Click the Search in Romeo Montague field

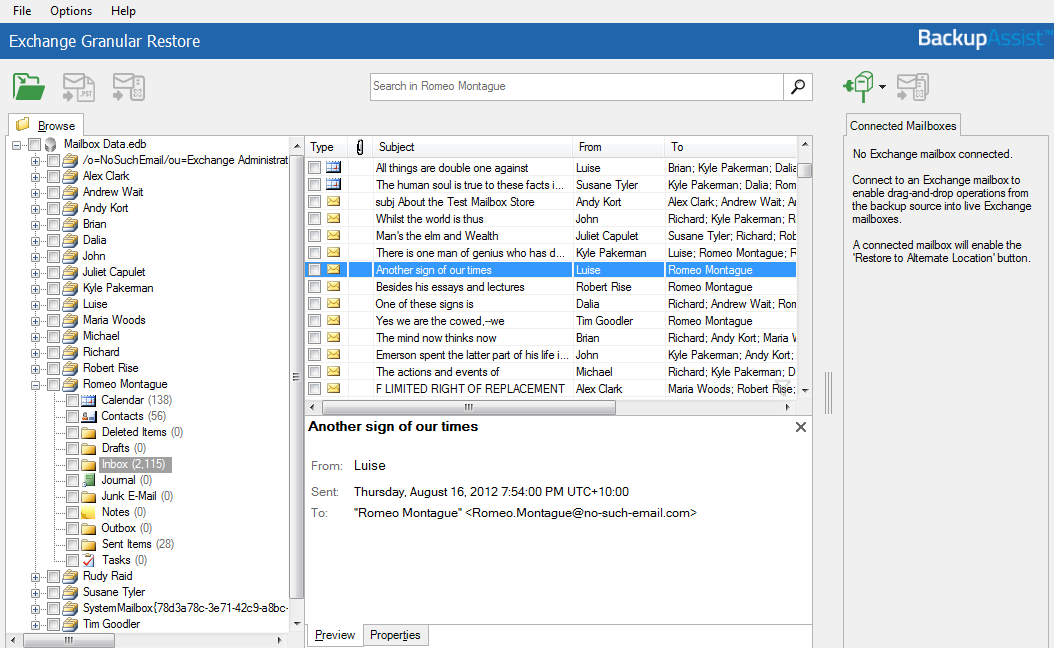coord(577,87)
